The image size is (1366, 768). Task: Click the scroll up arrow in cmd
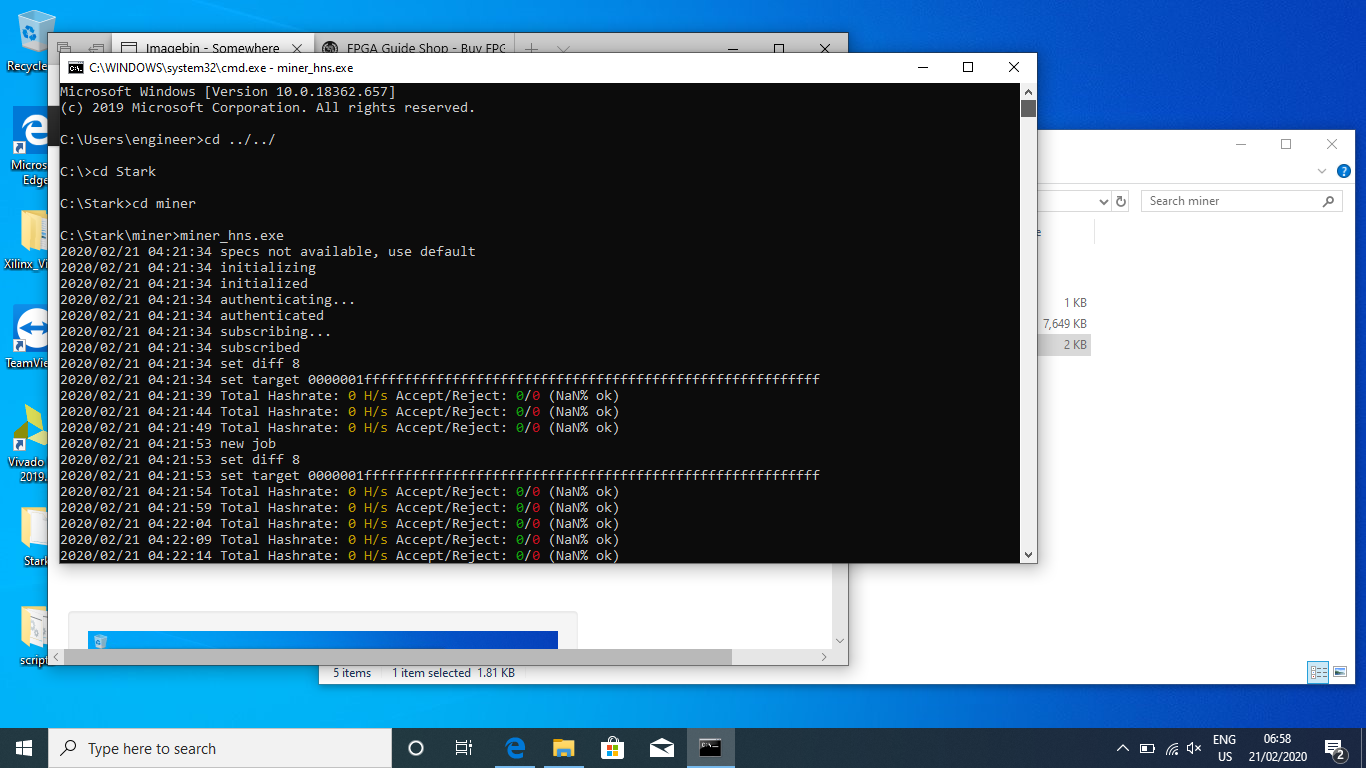click(1028, 91)
